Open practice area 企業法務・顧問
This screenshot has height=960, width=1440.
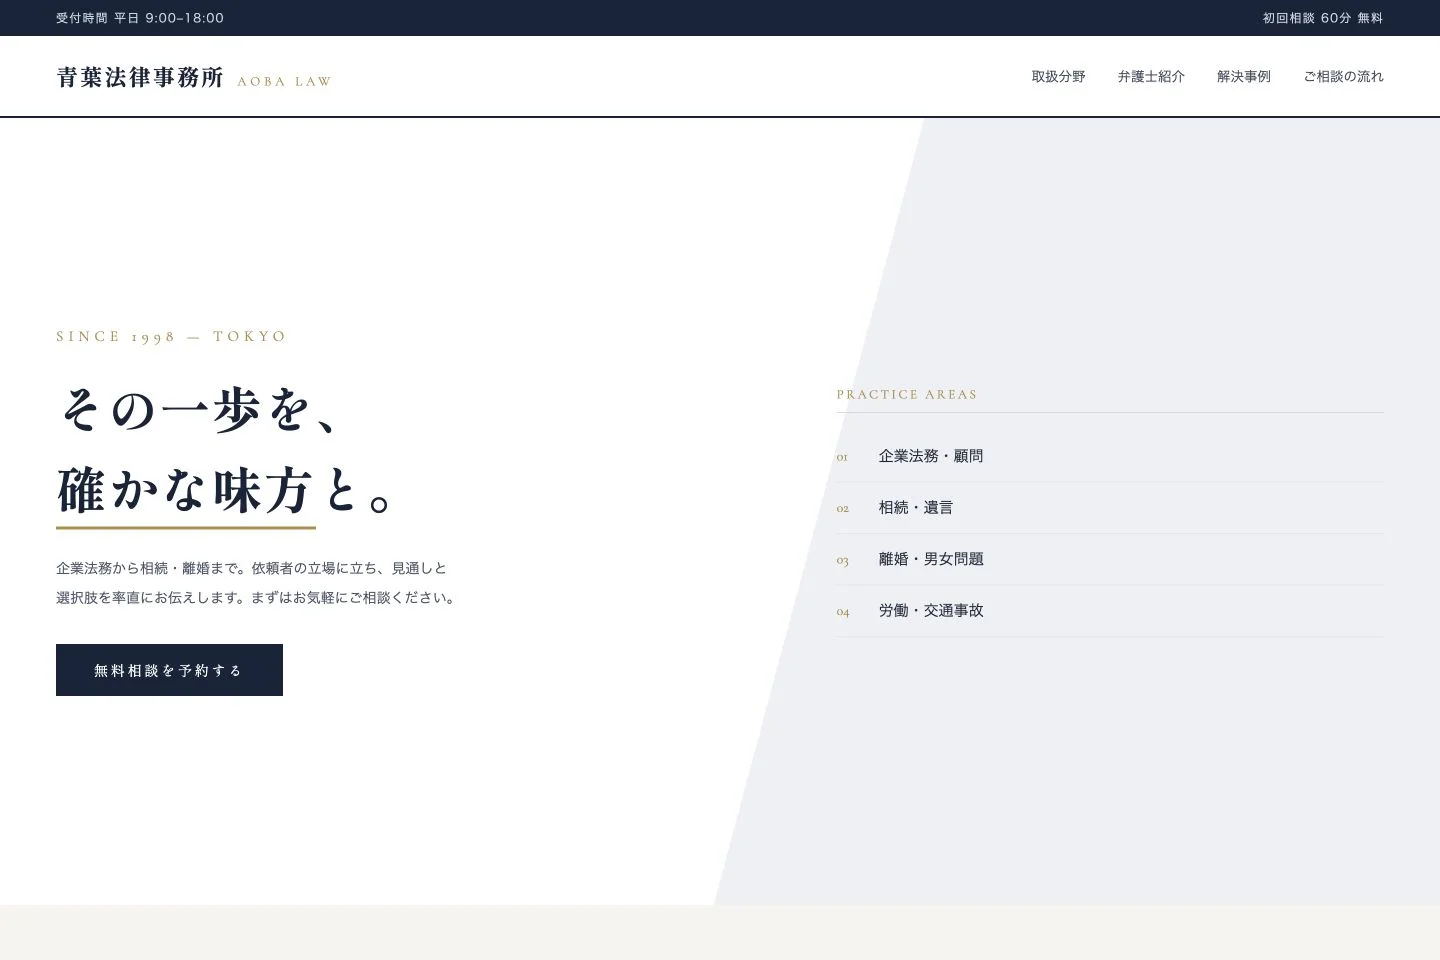[1110, 456]
